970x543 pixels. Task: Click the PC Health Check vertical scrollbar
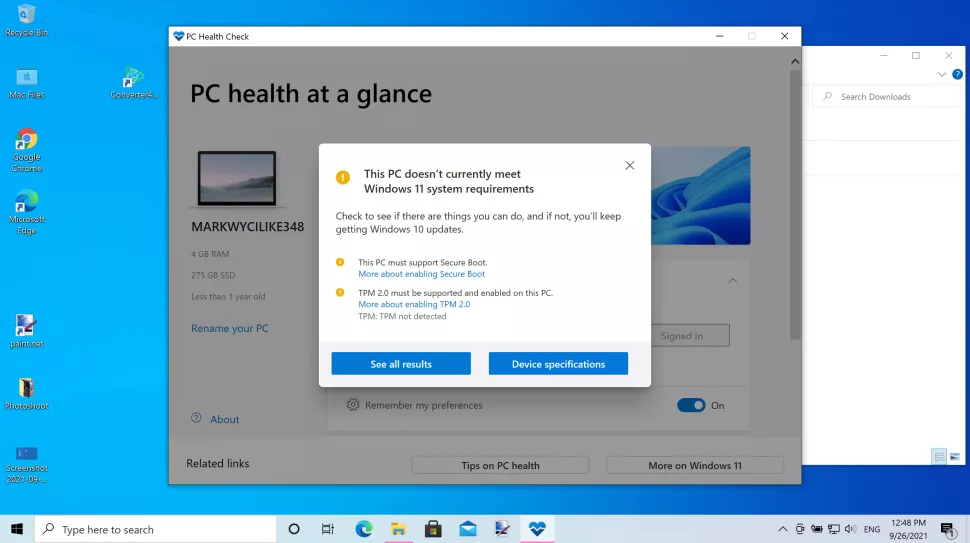click(x=795, y=204)
